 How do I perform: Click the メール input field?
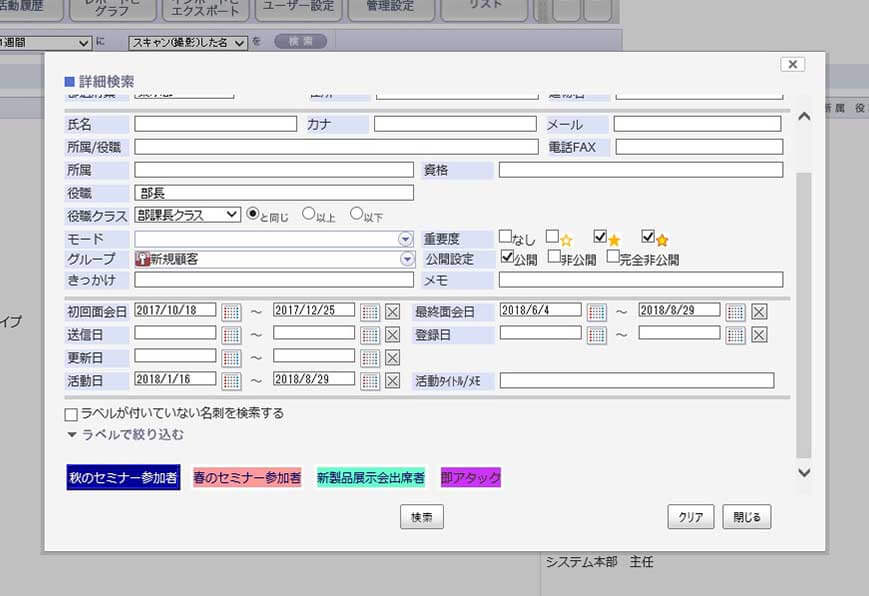tap(697, 124)
